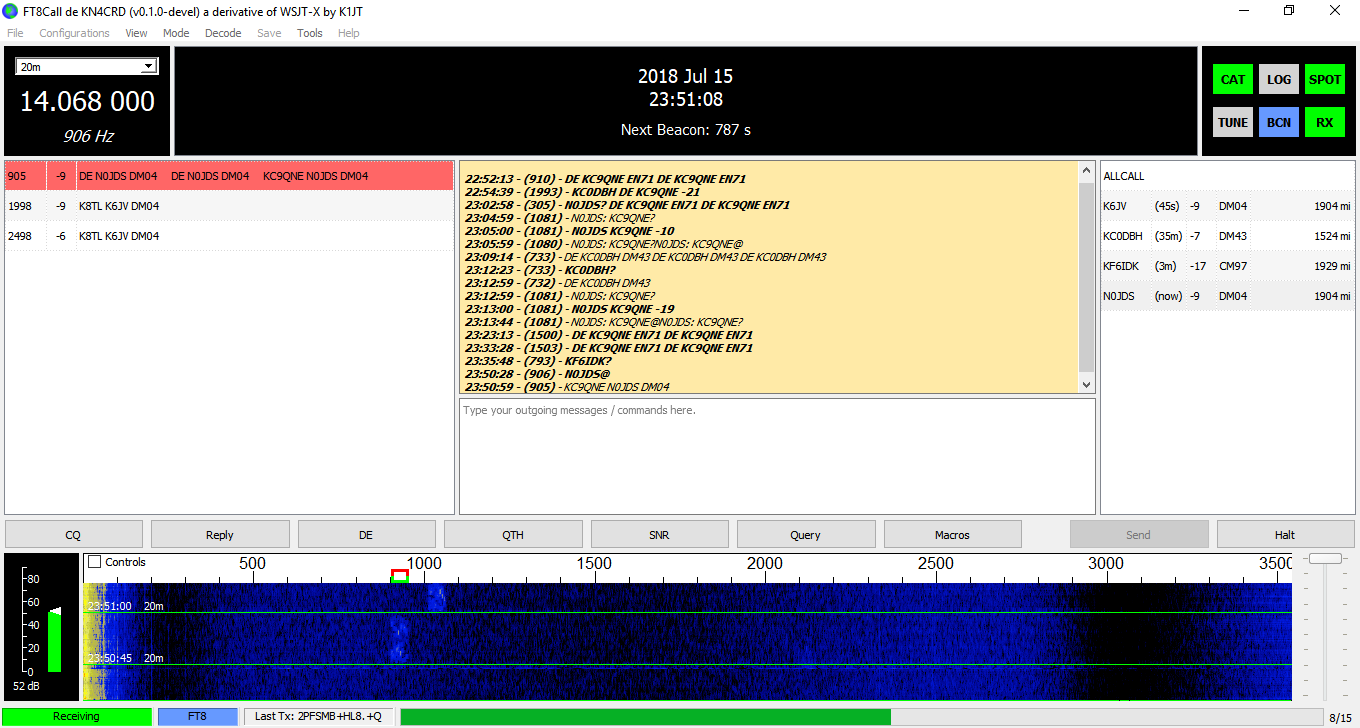Open the LOG button
This screenshot has width=1360, height=728.
(1279, 79)
